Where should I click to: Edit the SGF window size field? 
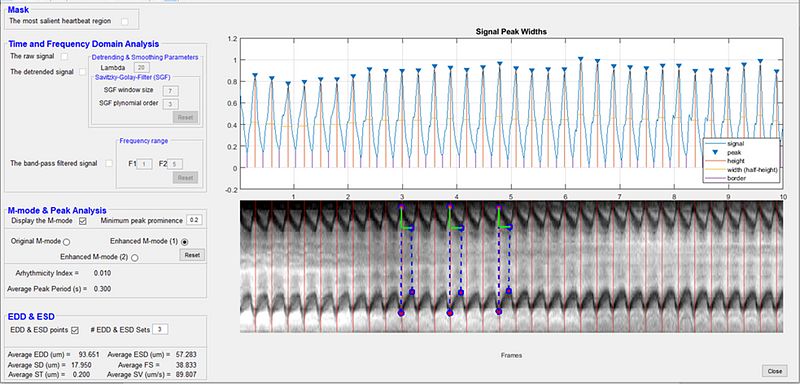pos(170,91)
